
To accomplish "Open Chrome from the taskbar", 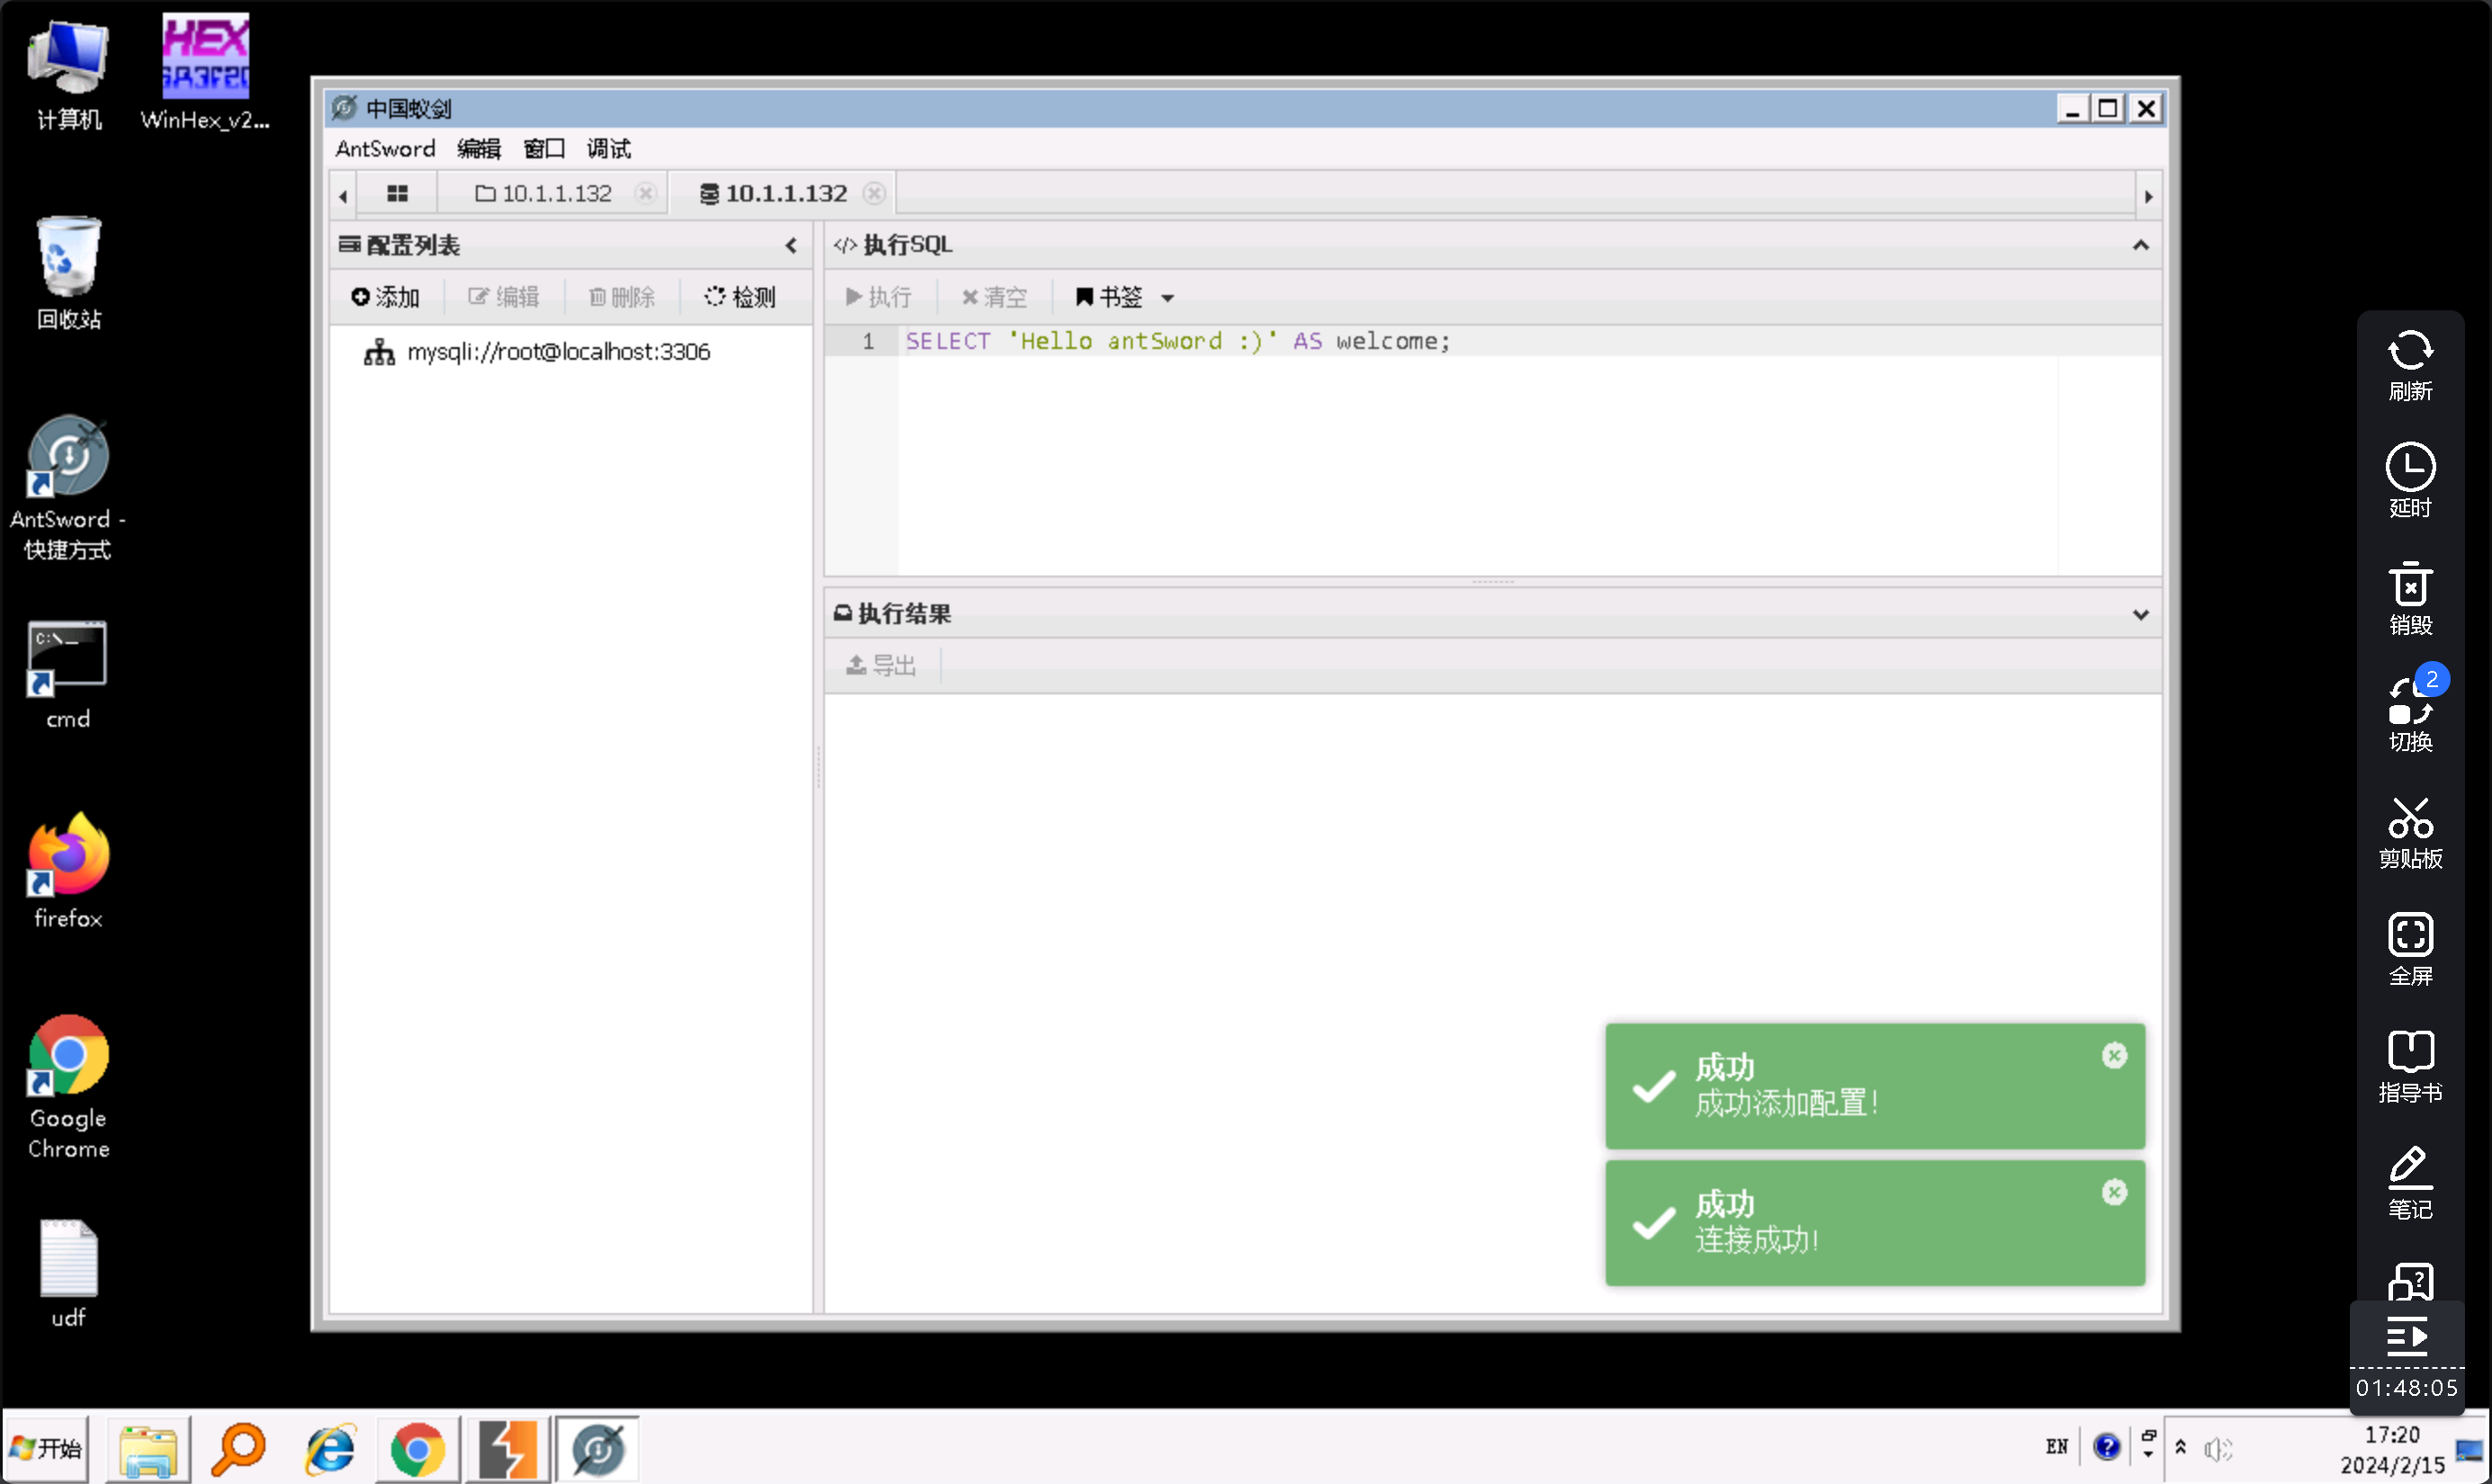I will 417,1449.
